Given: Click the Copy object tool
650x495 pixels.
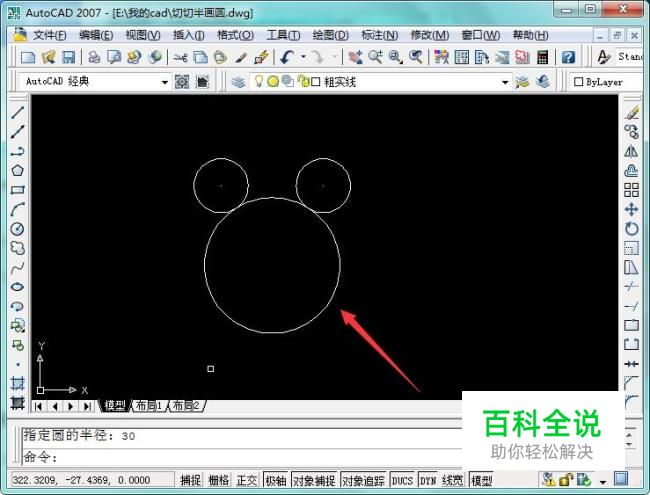Looking at the screenshot, I should point(631,132).
